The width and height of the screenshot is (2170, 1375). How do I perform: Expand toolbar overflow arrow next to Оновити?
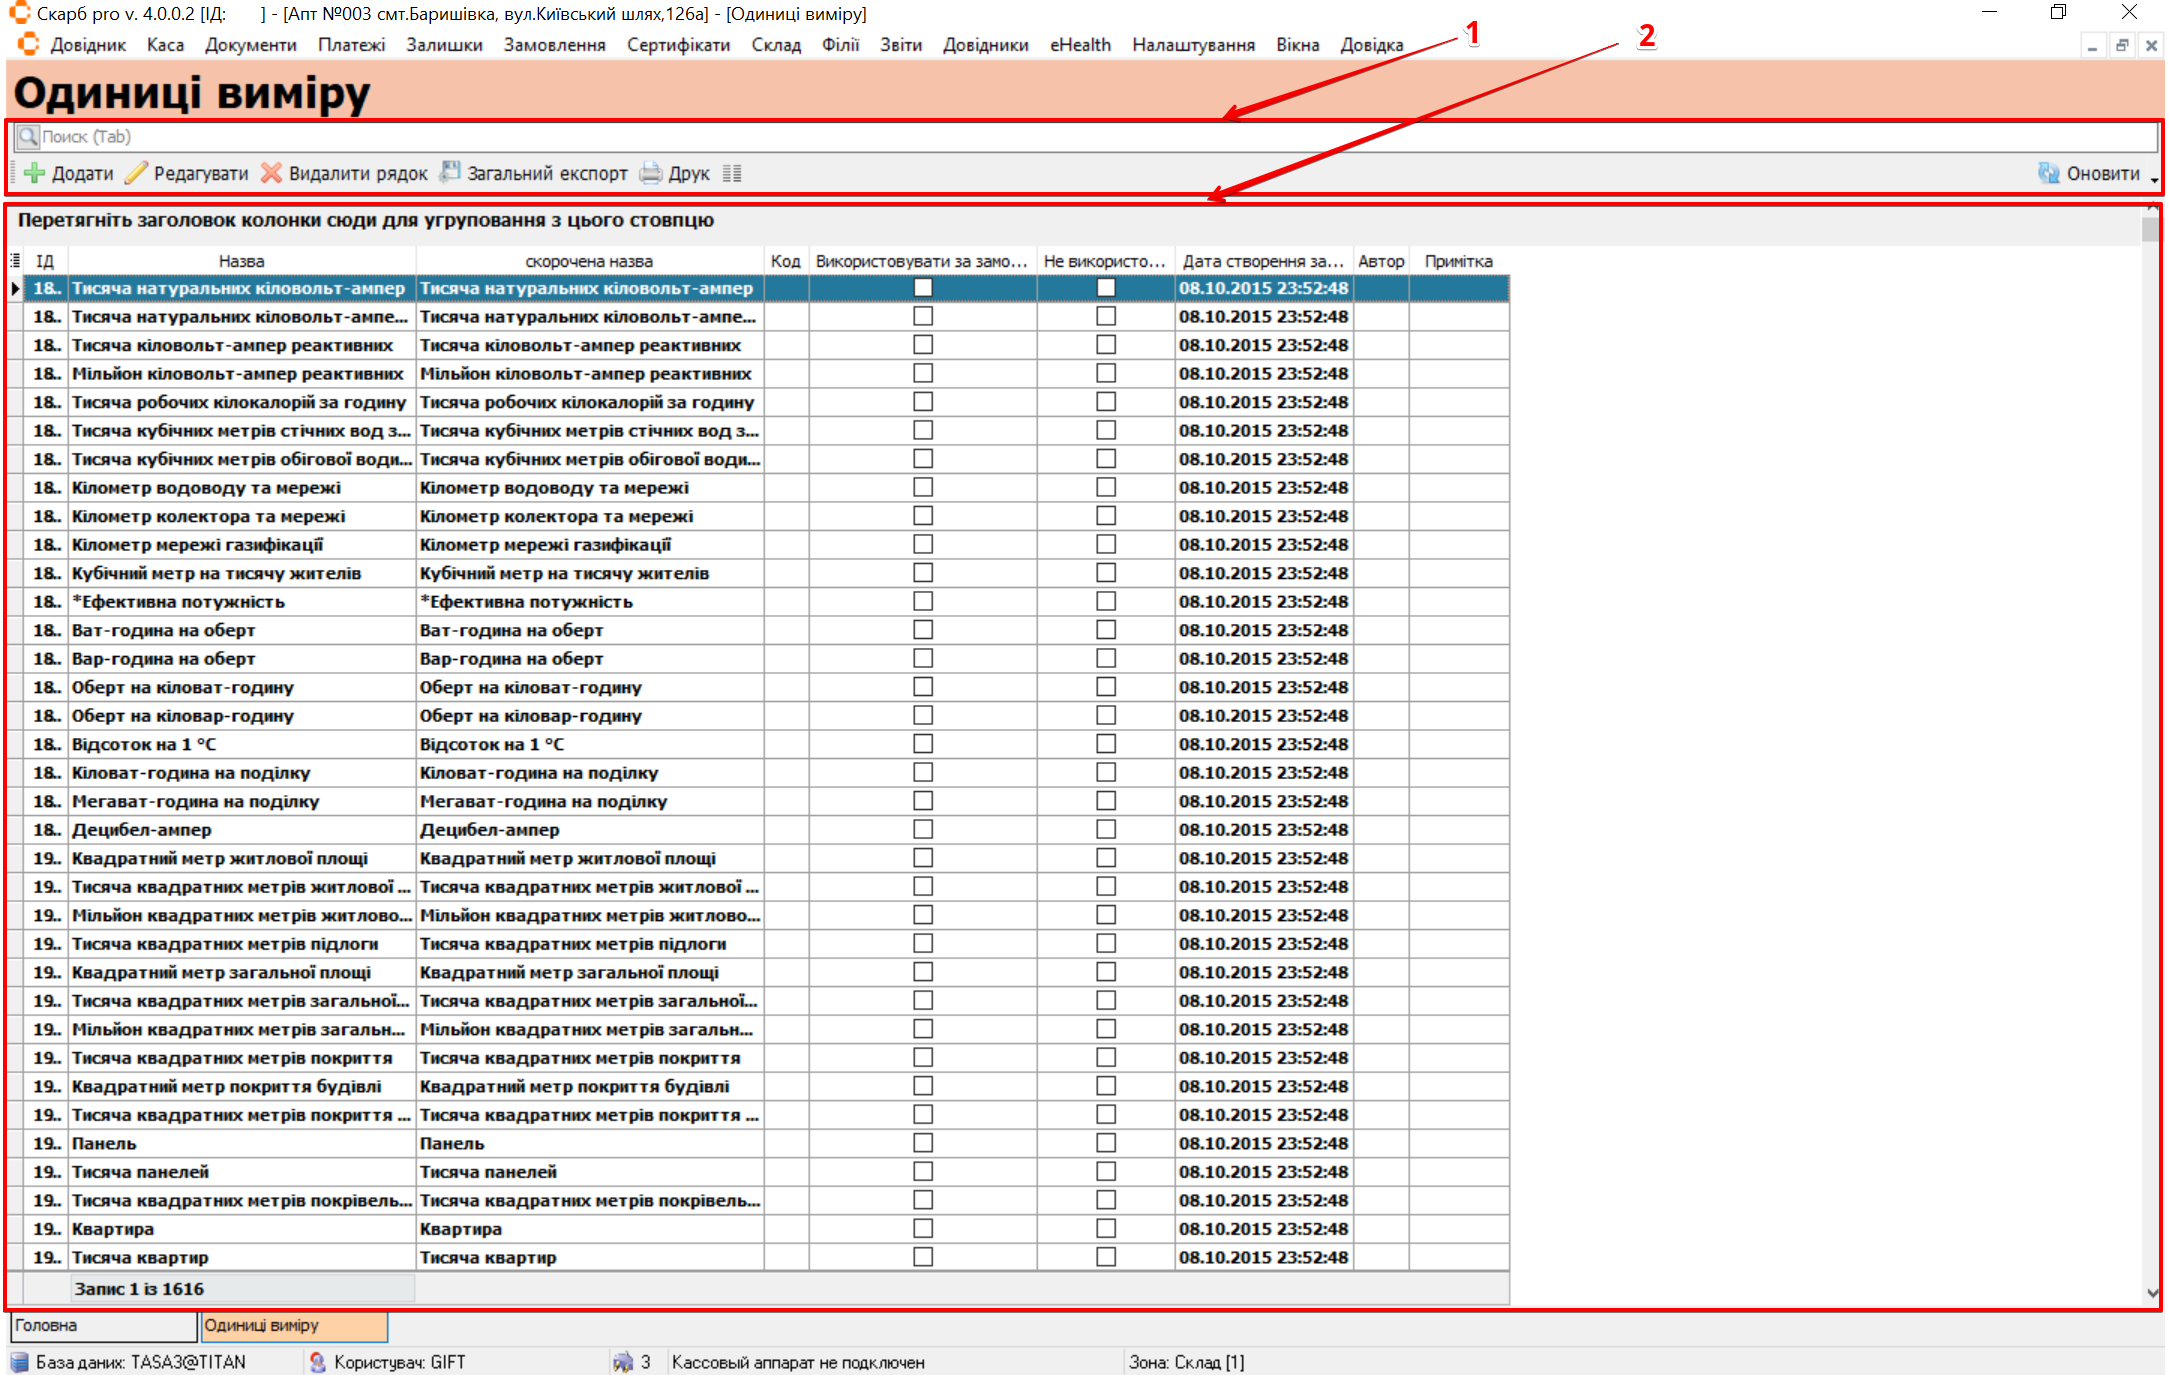[2153, 179]
